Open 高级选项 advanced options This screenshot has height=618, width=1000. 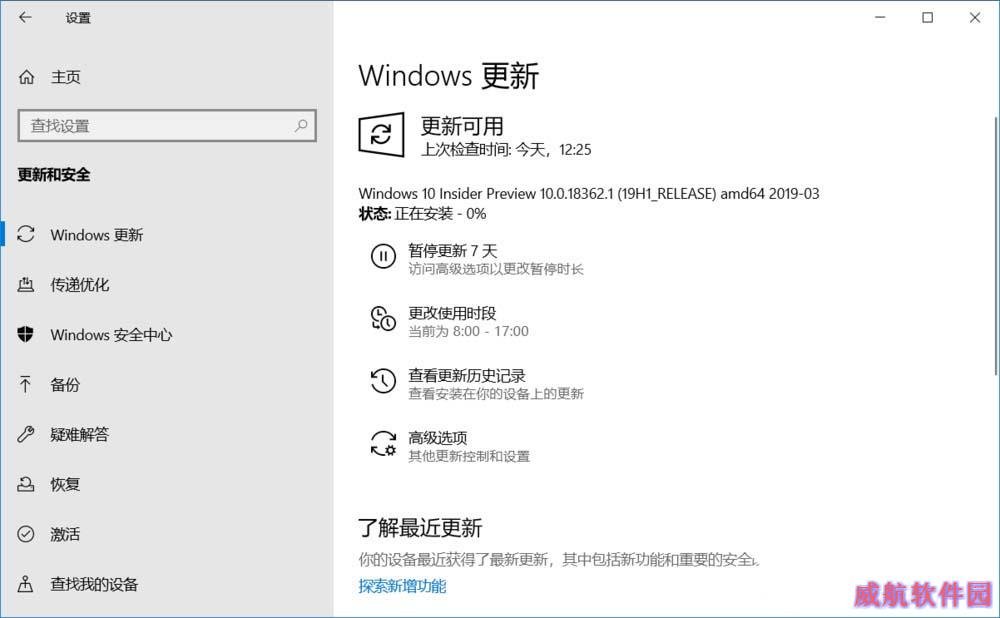coord(438,438)
